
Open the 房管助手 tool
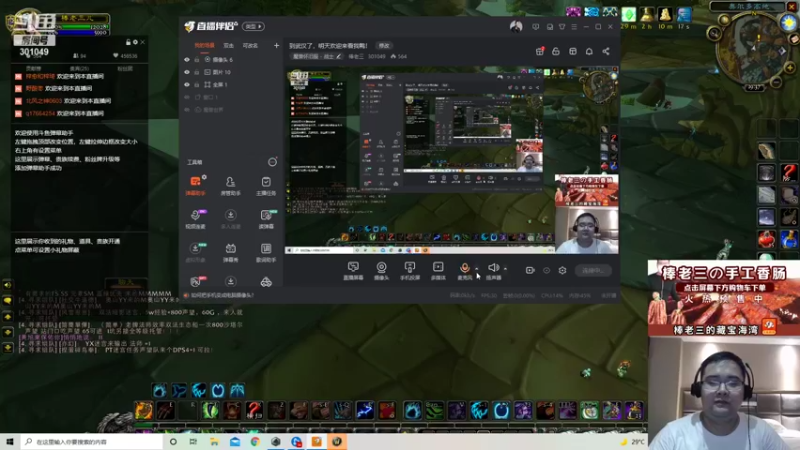click(x=230, y=186)
